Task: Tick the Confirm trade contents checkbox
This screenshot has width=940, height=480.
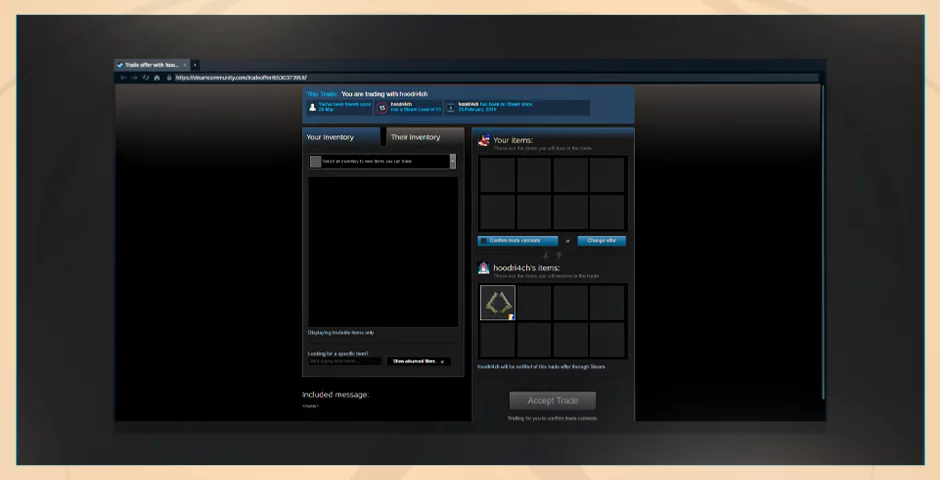Action: click(x=484, y=241)
